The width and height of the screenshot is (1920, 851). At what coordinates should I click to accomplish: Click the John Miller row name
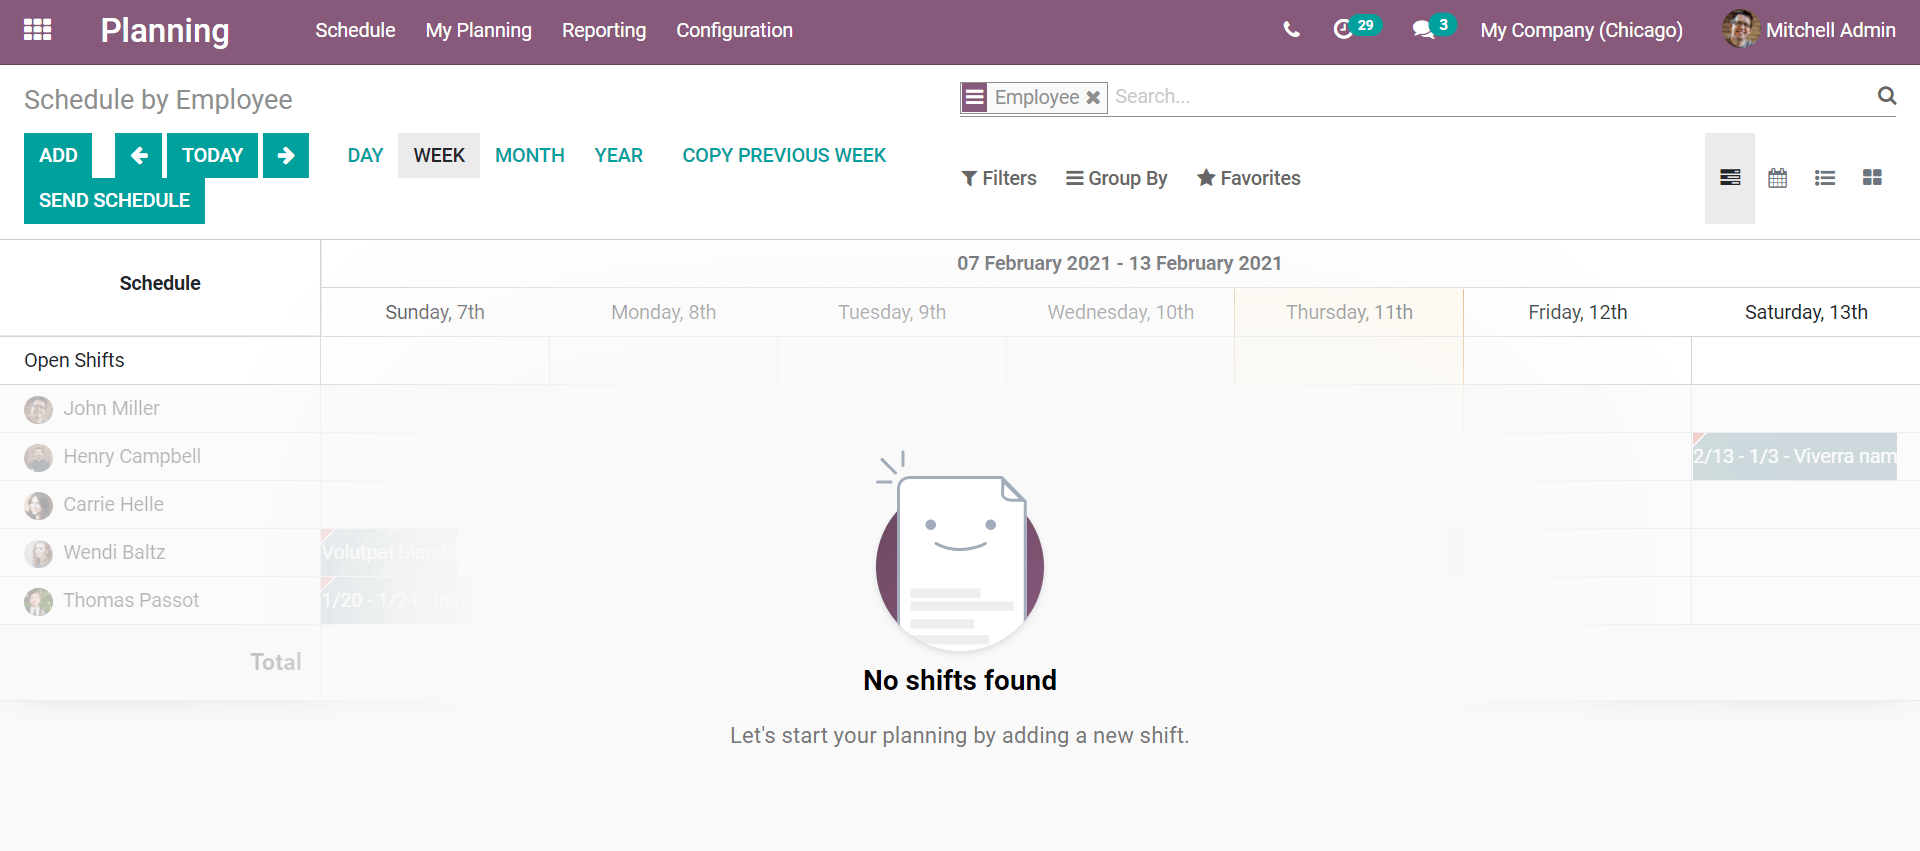111,408
